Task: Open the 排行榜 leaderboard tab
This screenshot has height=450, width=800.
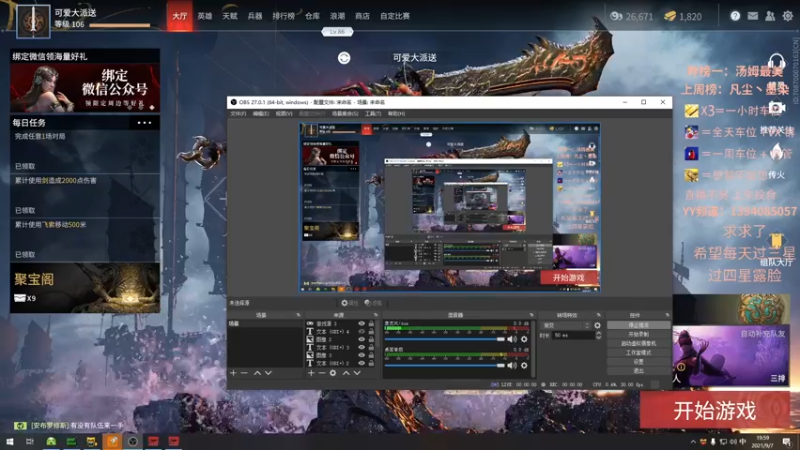Action: coord(284,16)
